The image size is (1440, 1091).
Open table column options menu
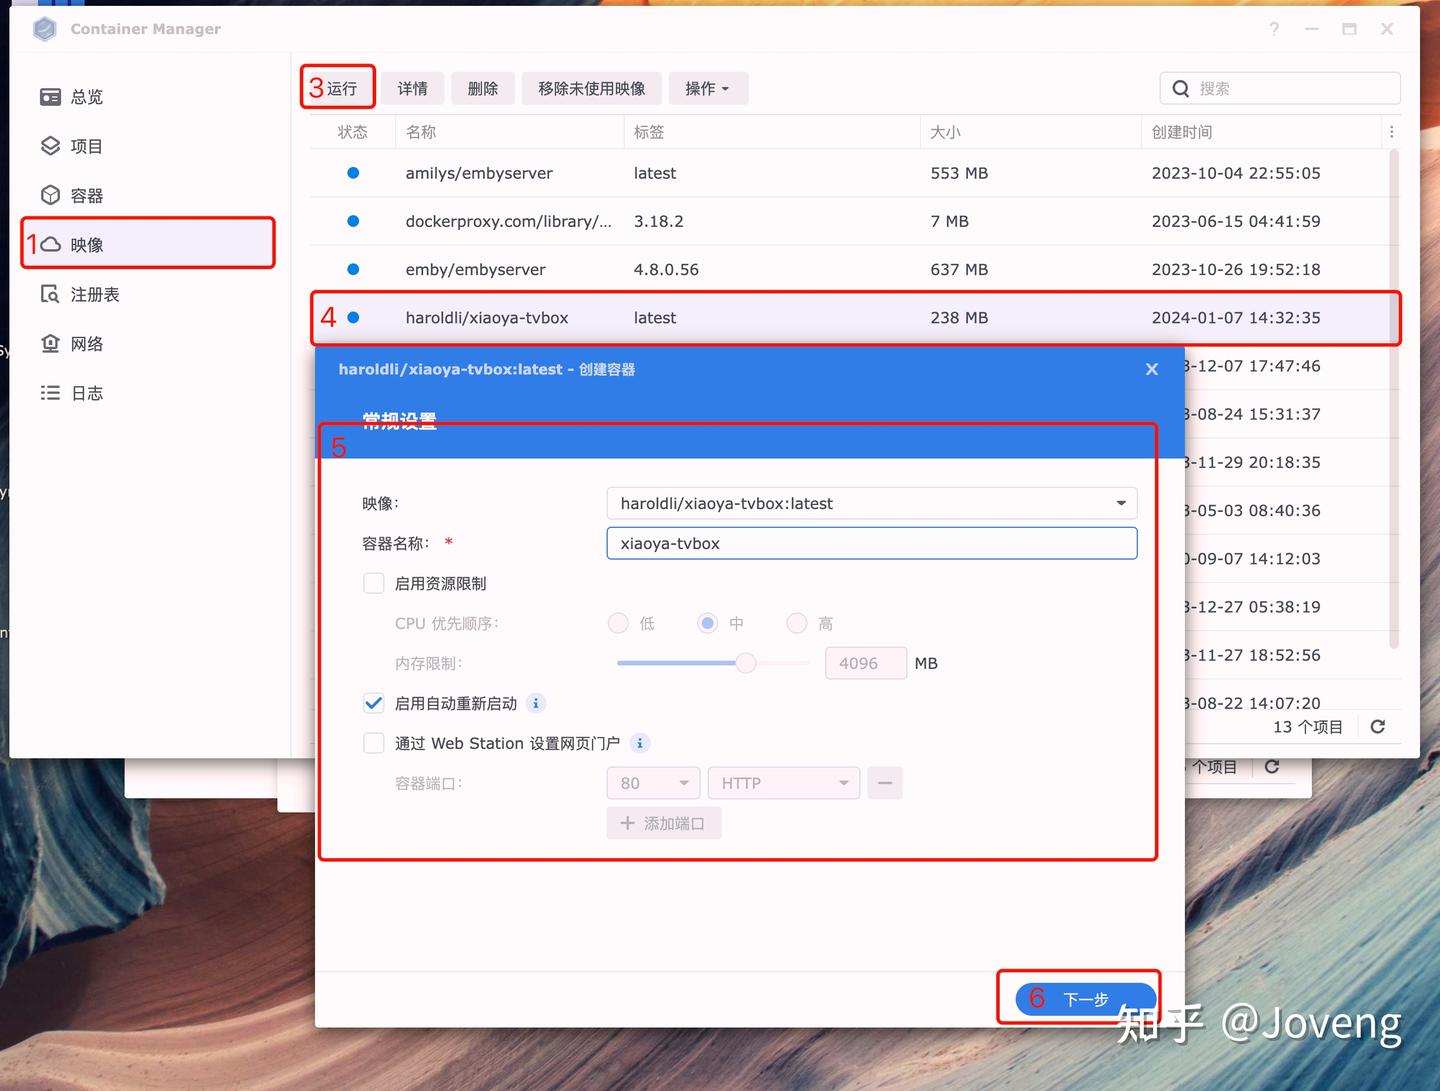click(x=1391, y=132)
